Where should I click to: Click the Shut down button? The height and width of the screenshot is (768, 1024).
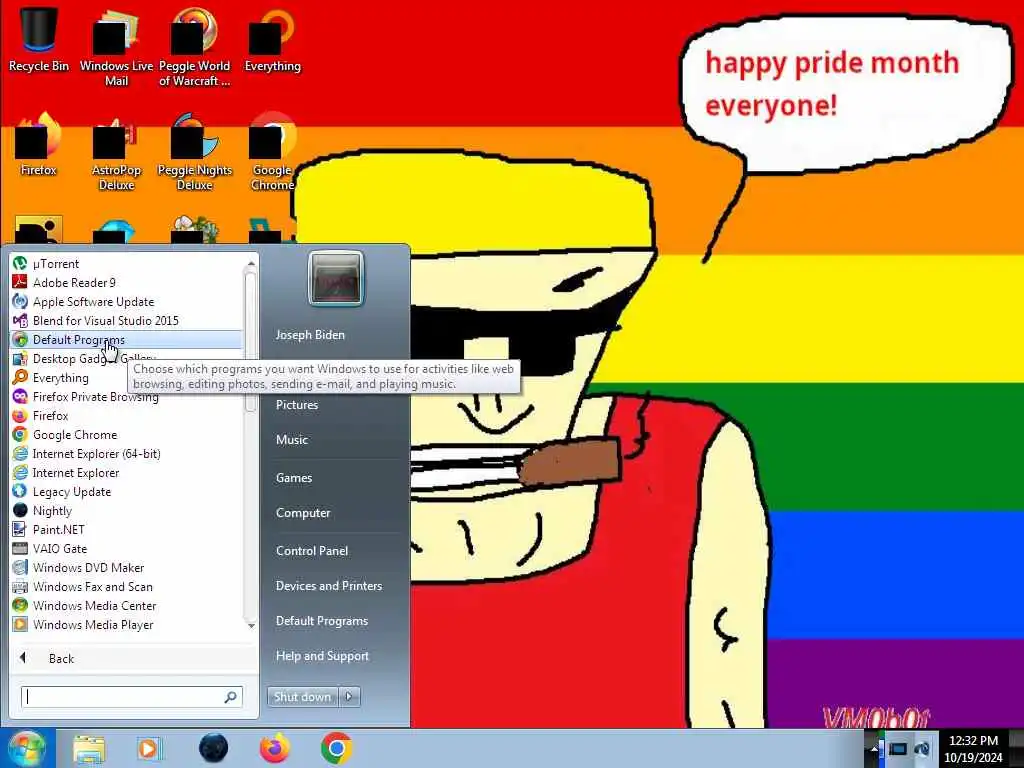point(303,697)
